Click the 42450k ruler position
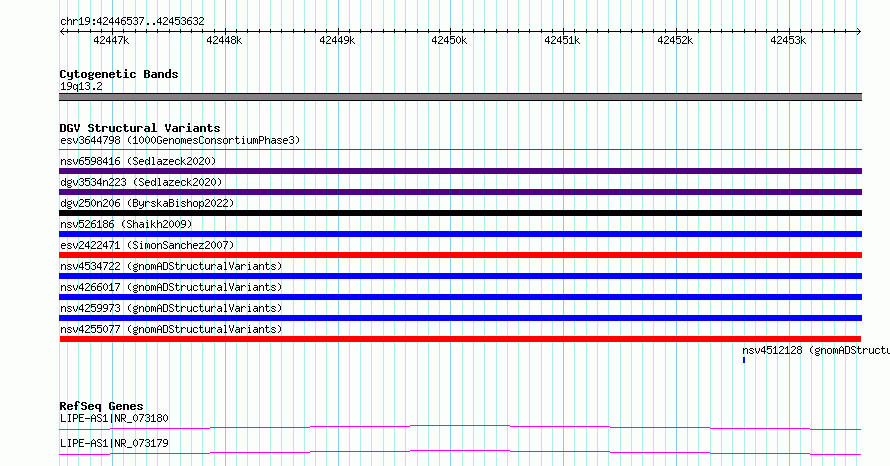This screenshot has width=890, height=466. pos(449,40)
